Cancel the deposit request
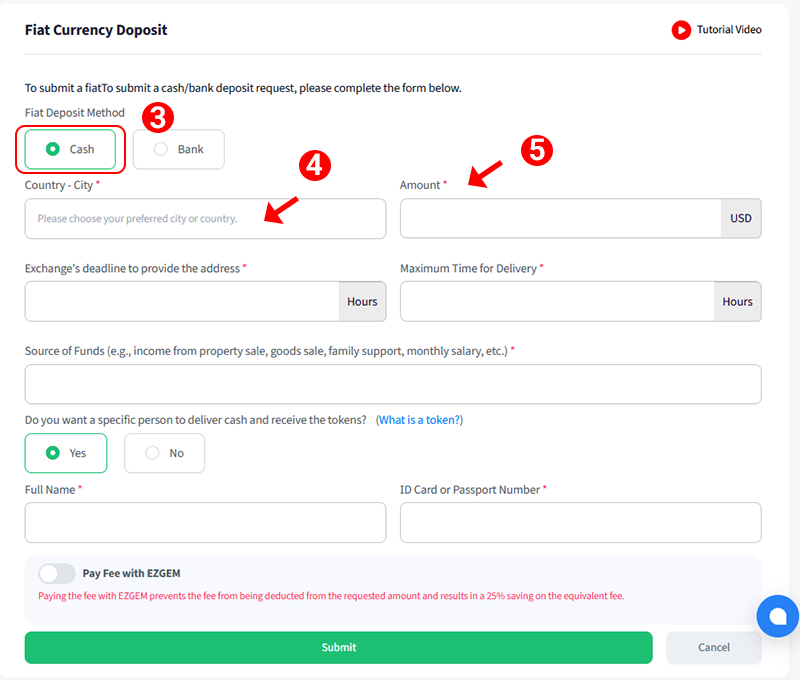This screenshot has width=800, height=680. [714, 647]
